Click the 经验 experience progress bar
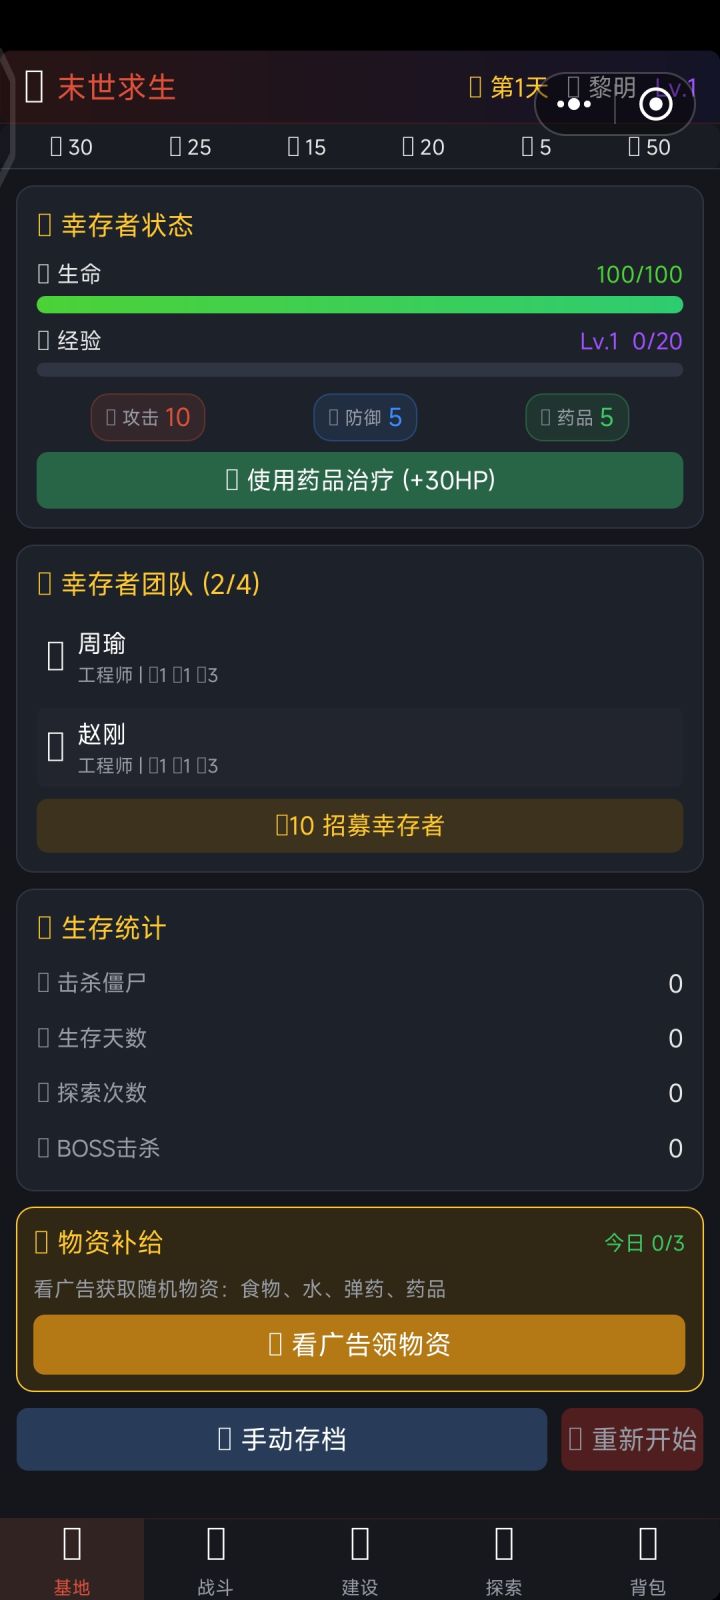The width and height of the screenshot is (720, 1600). pos(360,370)
